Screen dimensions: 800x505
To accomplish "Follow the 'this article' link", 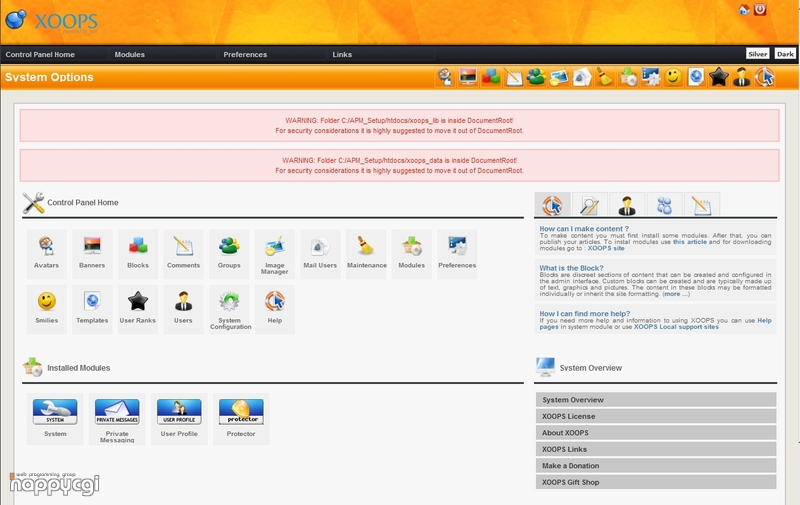I will click(x=690, y=242).
